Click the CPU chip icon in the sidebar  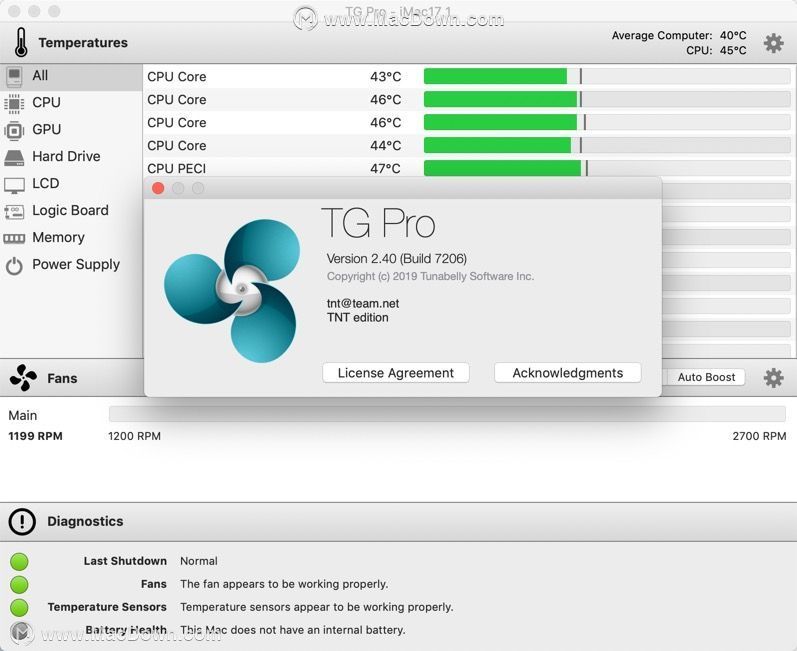pyautogui.click(x=14, y=103)
